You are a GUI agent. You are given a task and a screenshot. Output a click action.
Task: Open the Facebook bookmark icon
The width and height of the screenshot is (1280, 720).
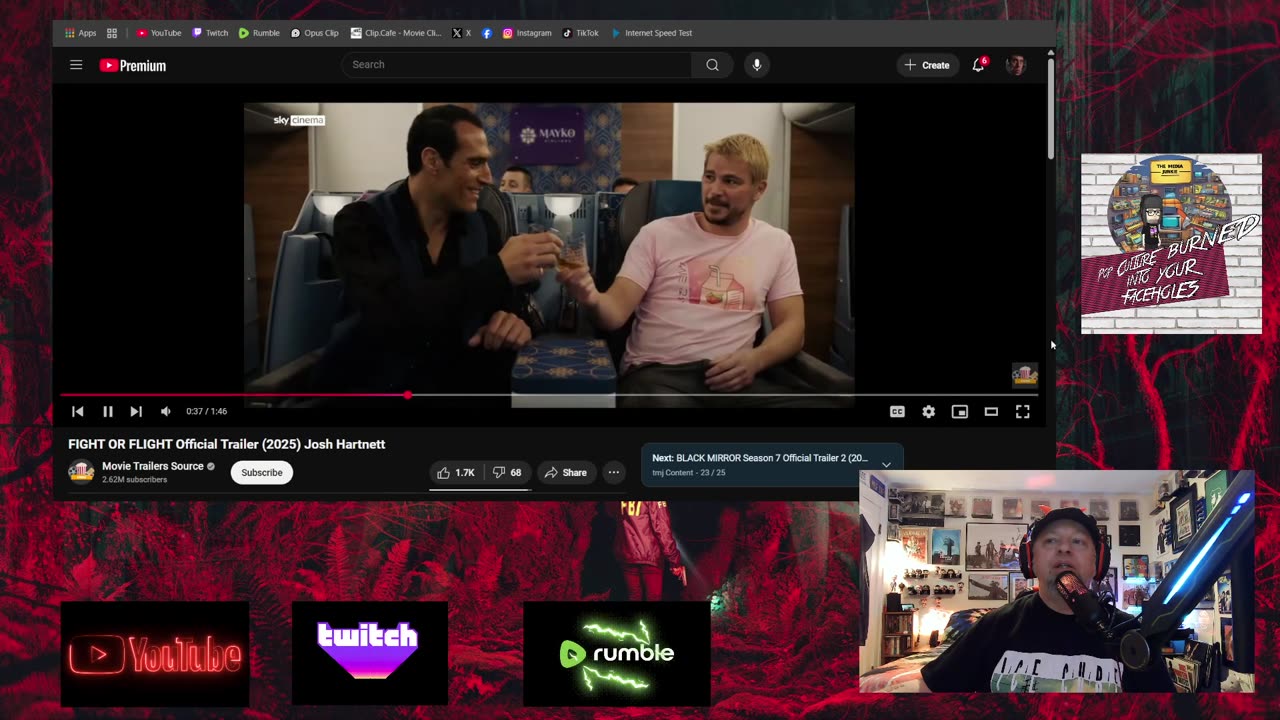point(487,33)
